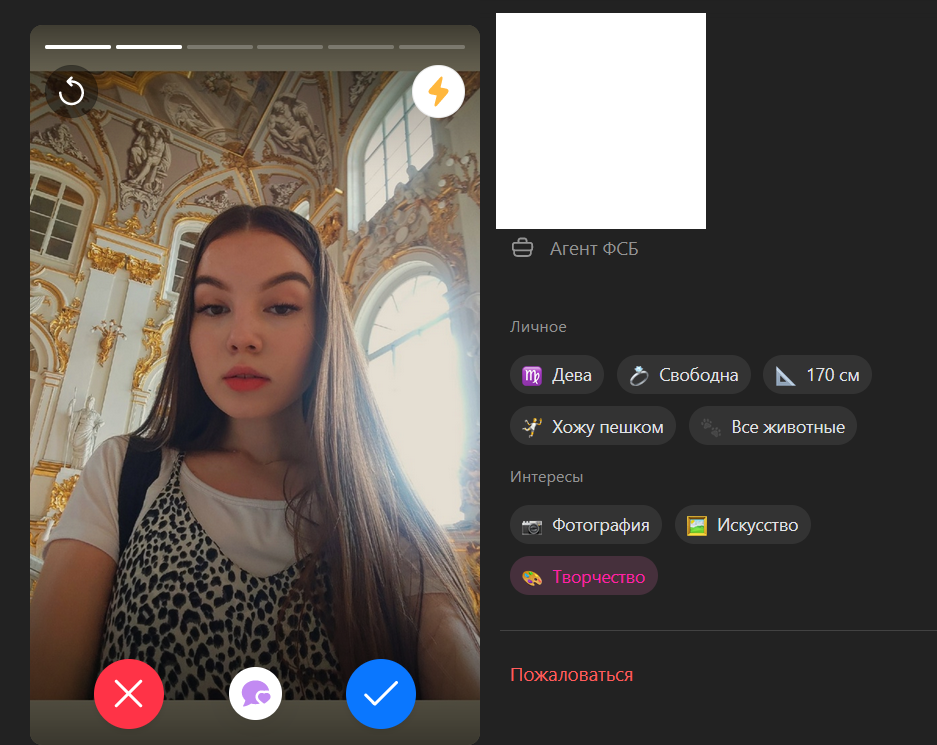Open the Фотография interest tag

point(586,525)
